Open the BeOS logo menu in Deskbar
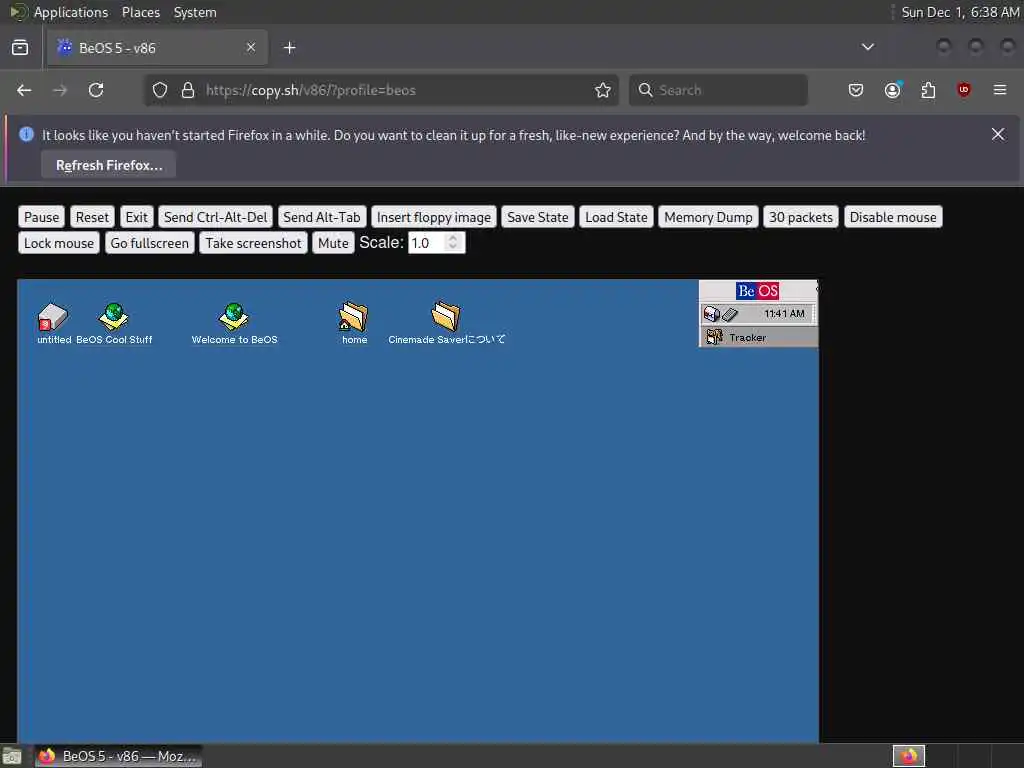1024x768 pixels. [x=757, y=291]
